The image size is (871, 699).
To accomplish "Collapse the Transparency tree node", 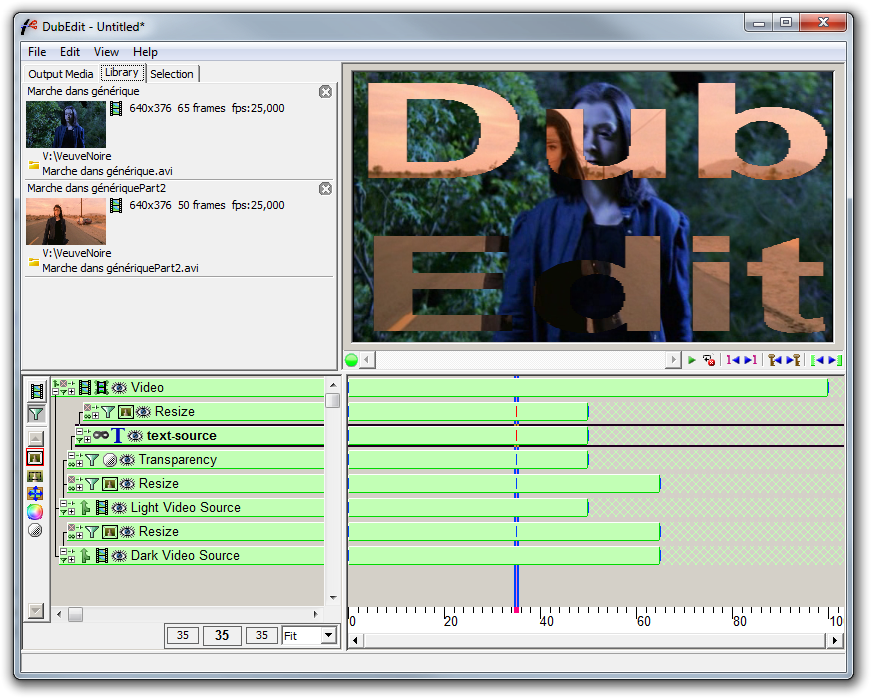I will 72,456.
